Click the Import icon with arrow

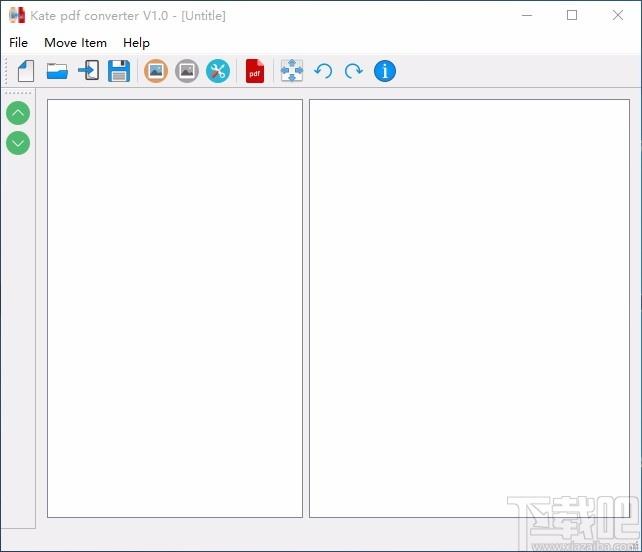point(88,70)
